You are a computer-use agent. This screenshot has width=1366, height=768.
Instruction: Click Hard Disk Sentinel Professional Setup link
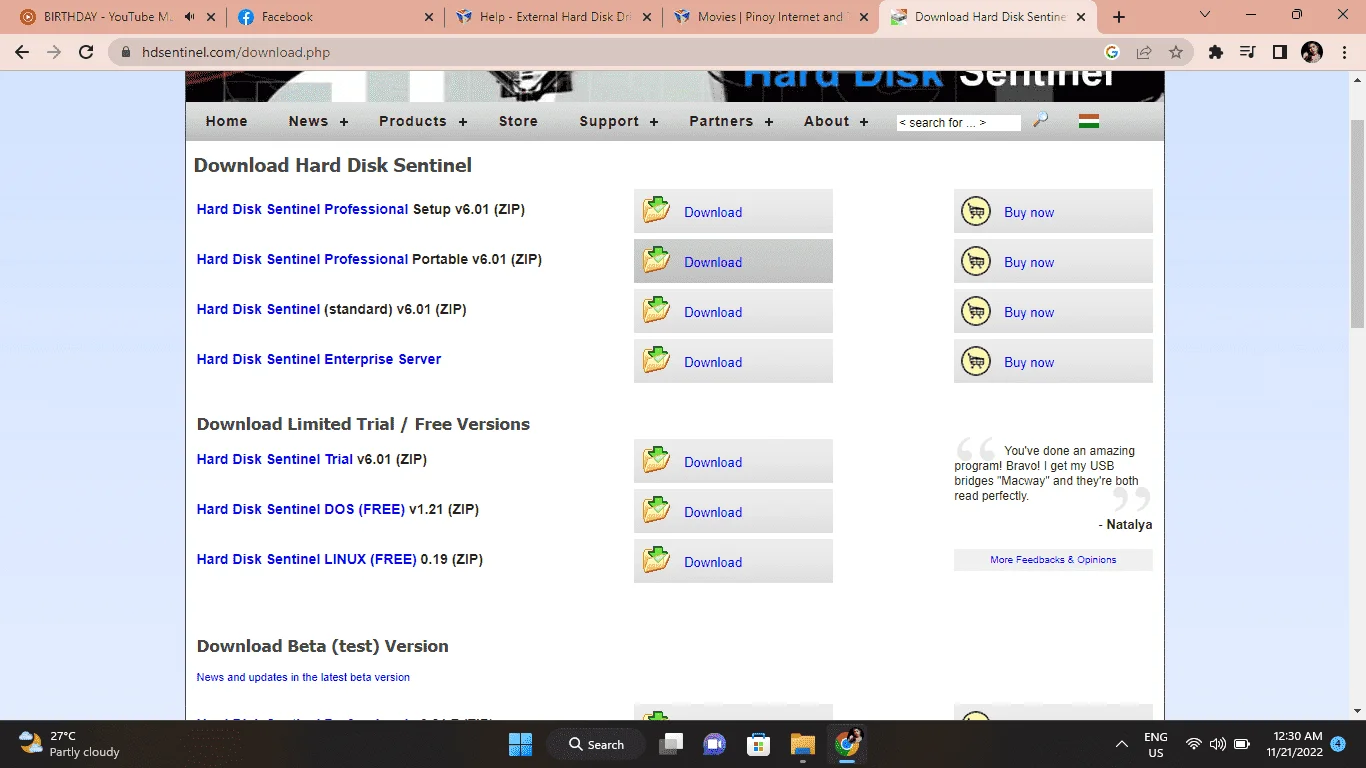303,209
